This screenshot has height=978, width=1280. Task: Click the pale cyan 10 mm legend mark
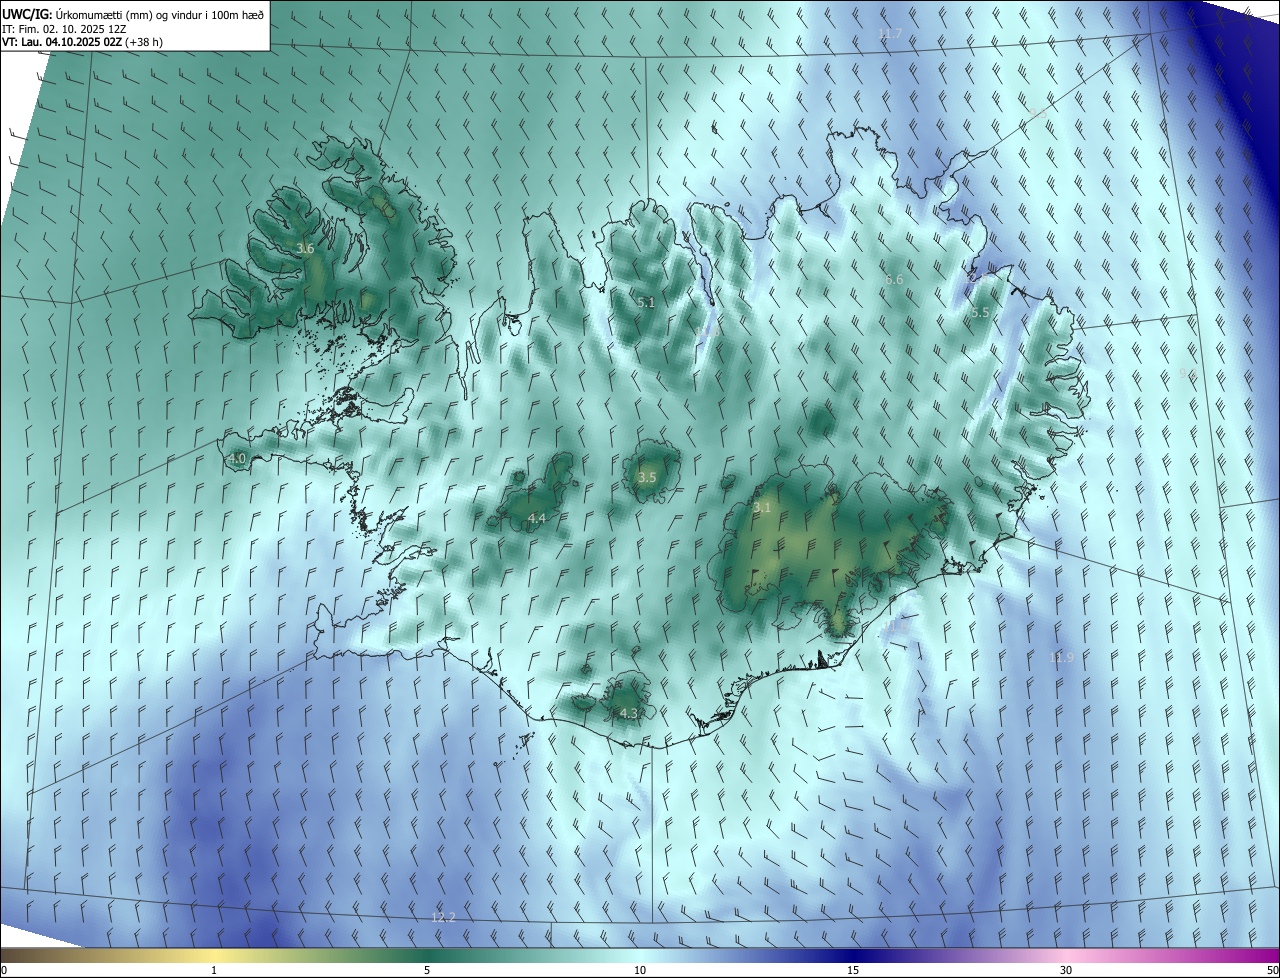coord(640,970)
